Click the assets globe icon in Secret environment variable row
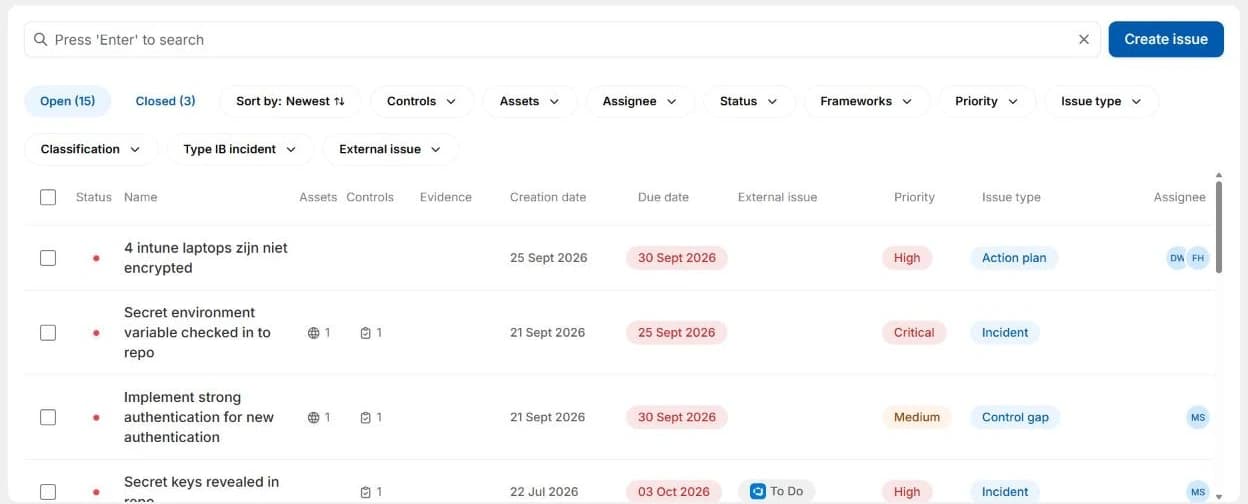The width and height of the screenshot is (1248, 504). pos(313,333)
